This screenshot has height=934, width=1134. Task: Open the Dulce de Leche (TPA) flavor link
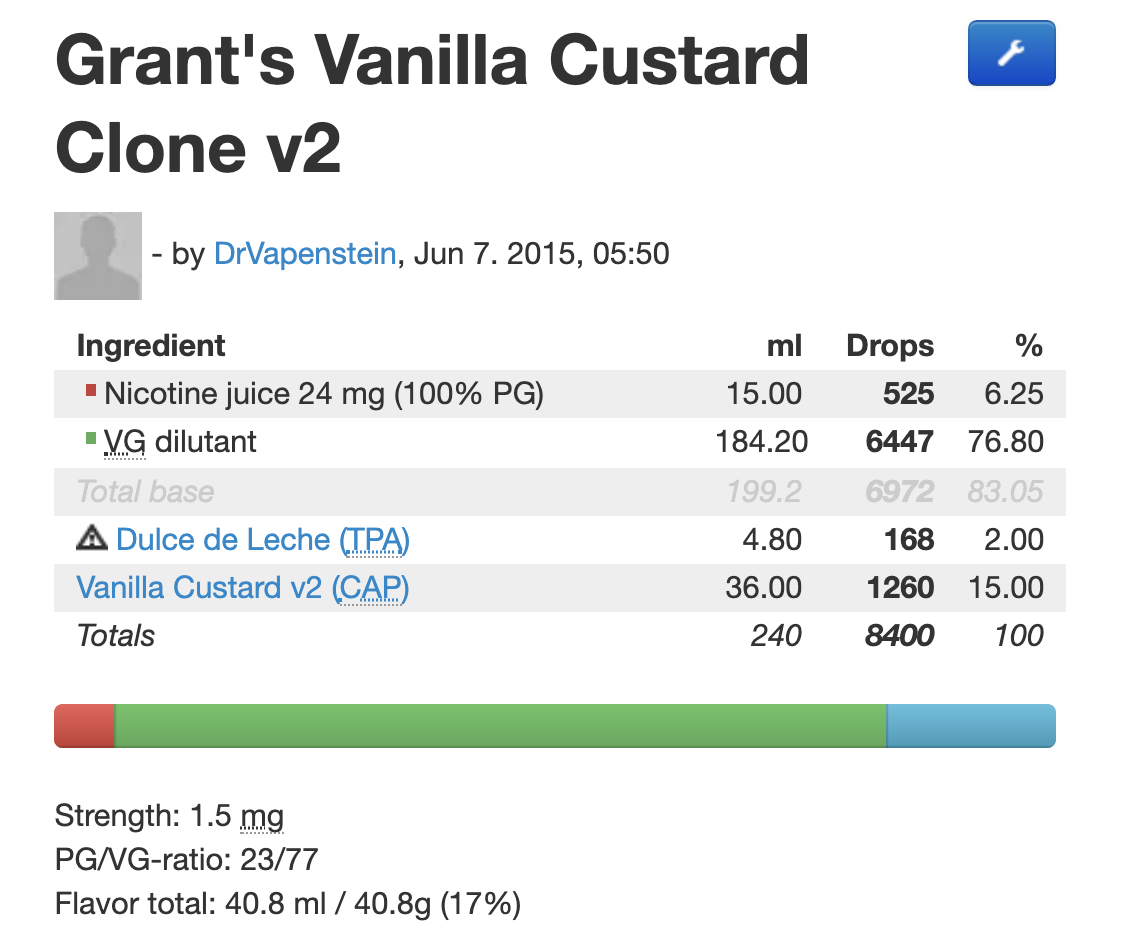[x=263, y=540]
